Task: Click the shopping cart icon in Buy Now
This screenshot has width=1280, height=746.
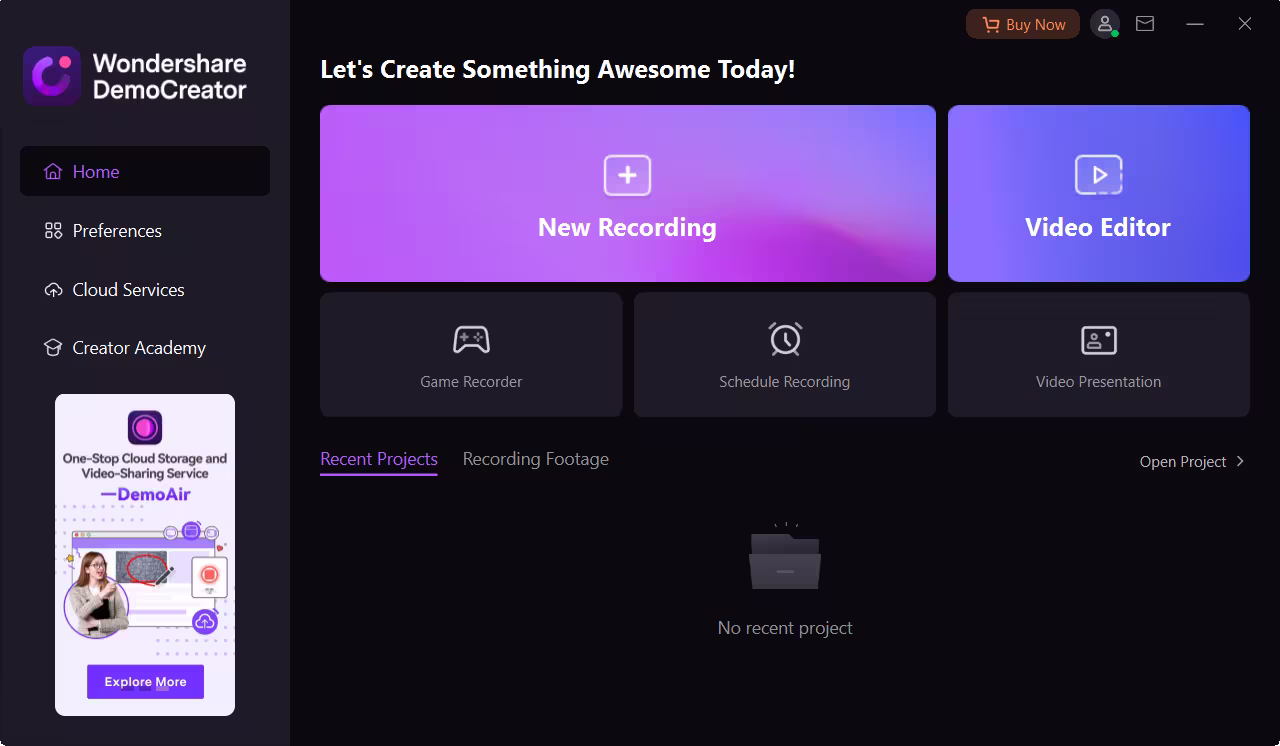Action: (x=991, y=25)
